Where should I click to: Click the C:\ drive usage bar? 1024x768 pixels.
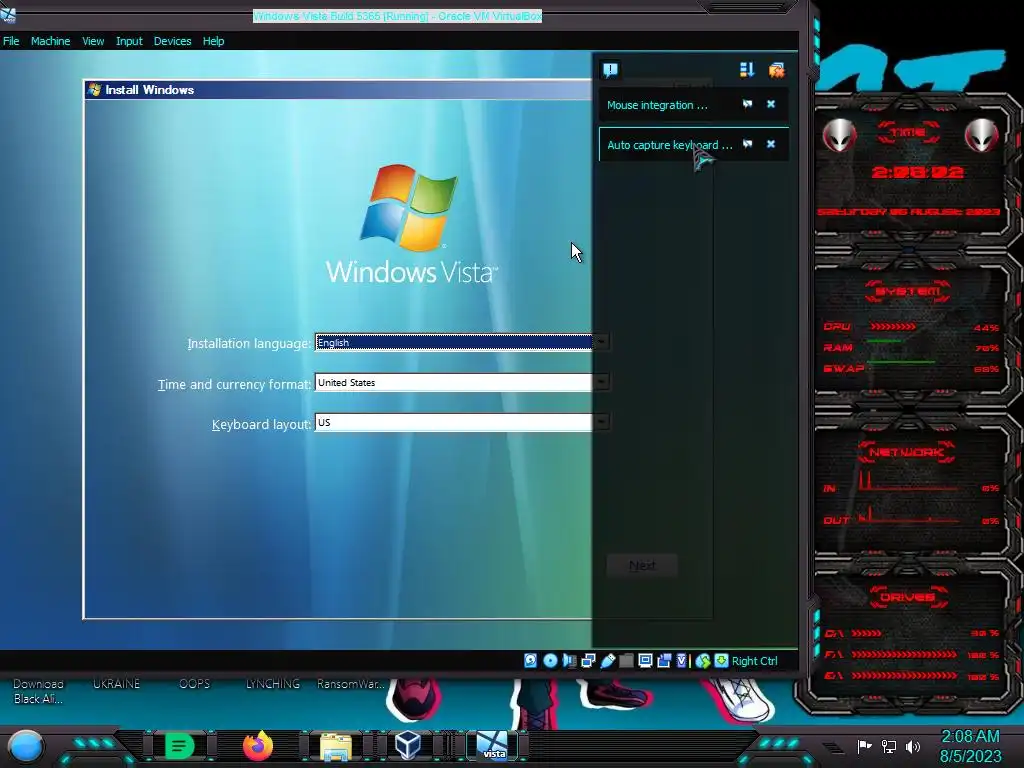pyautogui.click(x=867, y=633)
